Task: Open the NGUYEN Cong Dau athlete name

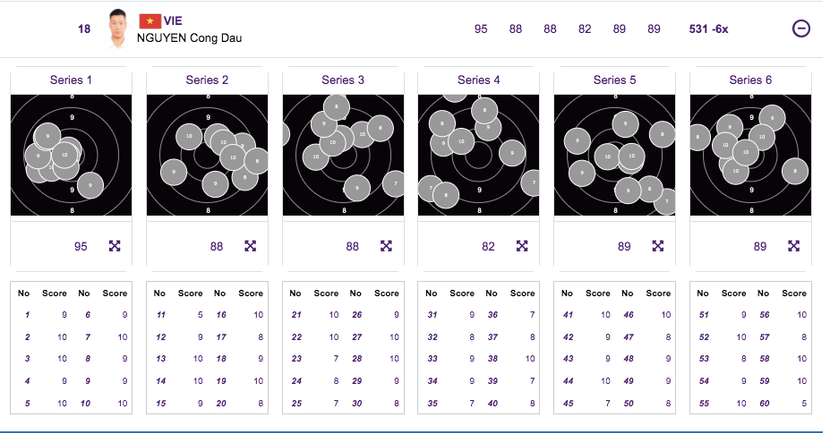Action: (189, 38)
